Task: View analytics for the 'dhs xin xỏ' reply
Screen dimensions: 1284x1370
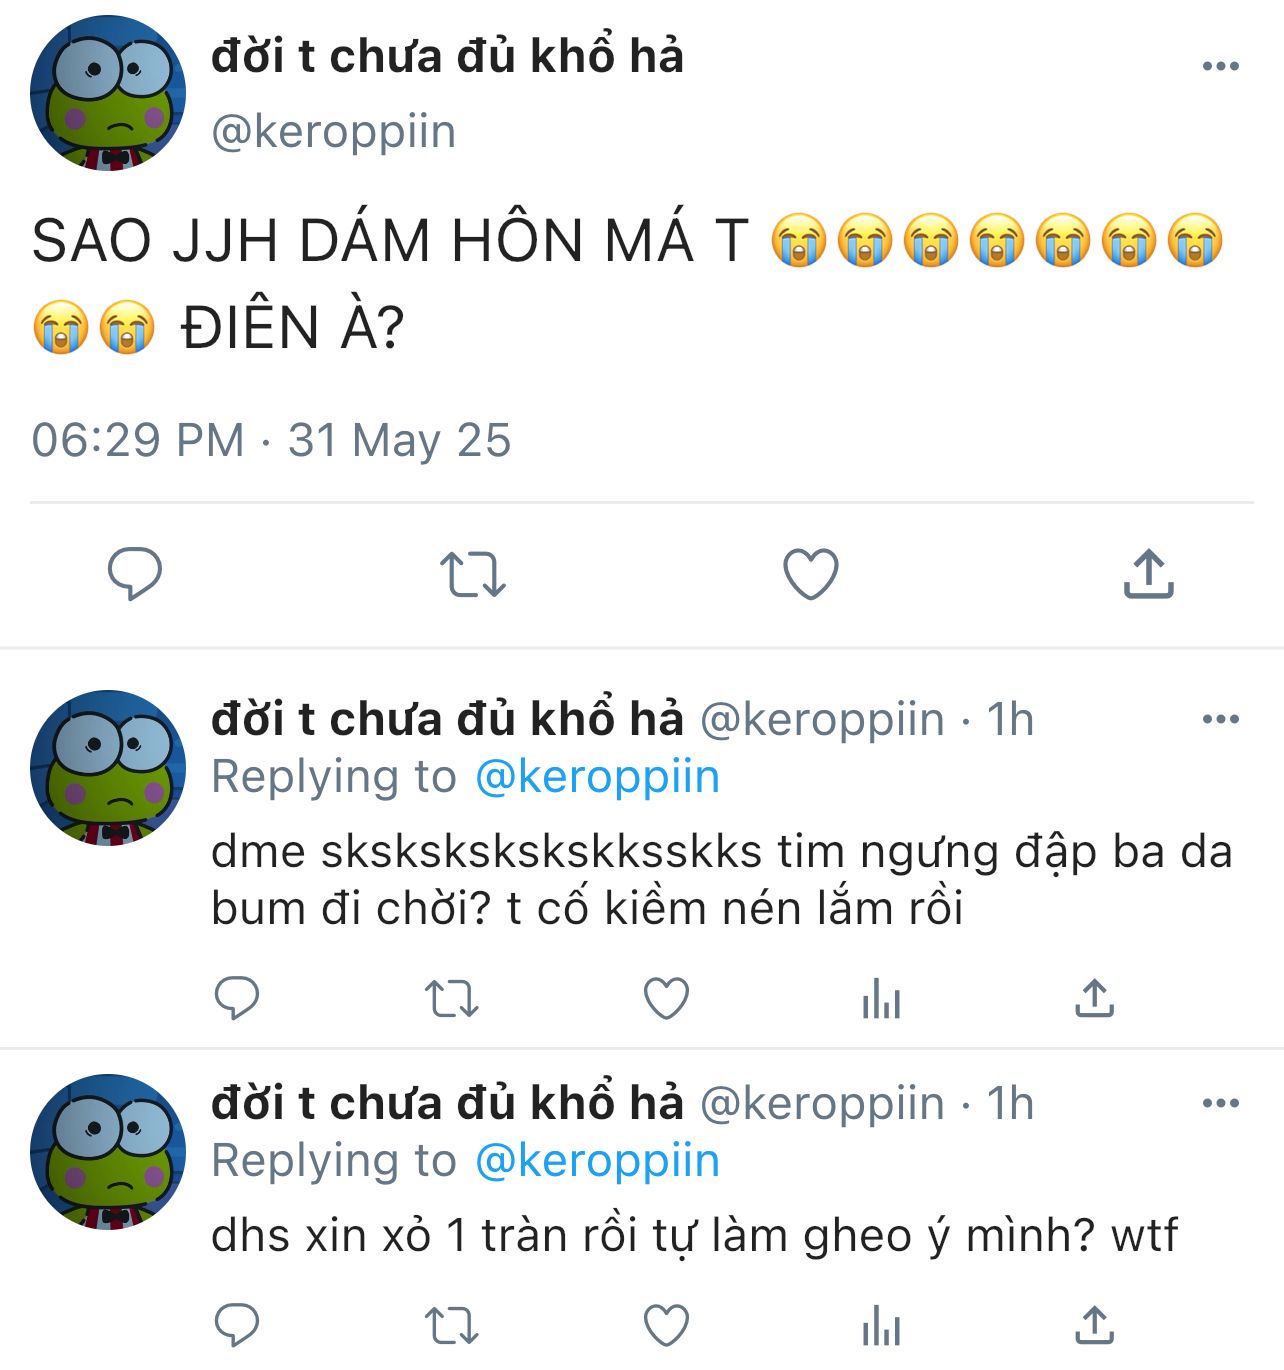Action: click(x=881, y=1326)
